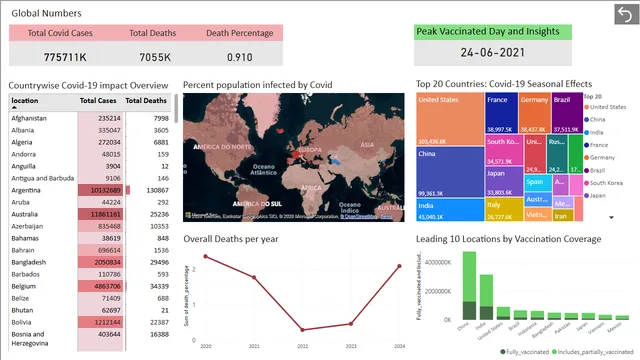Select the Afghanistan row in table
640x360 pixels.
(90, 118)
